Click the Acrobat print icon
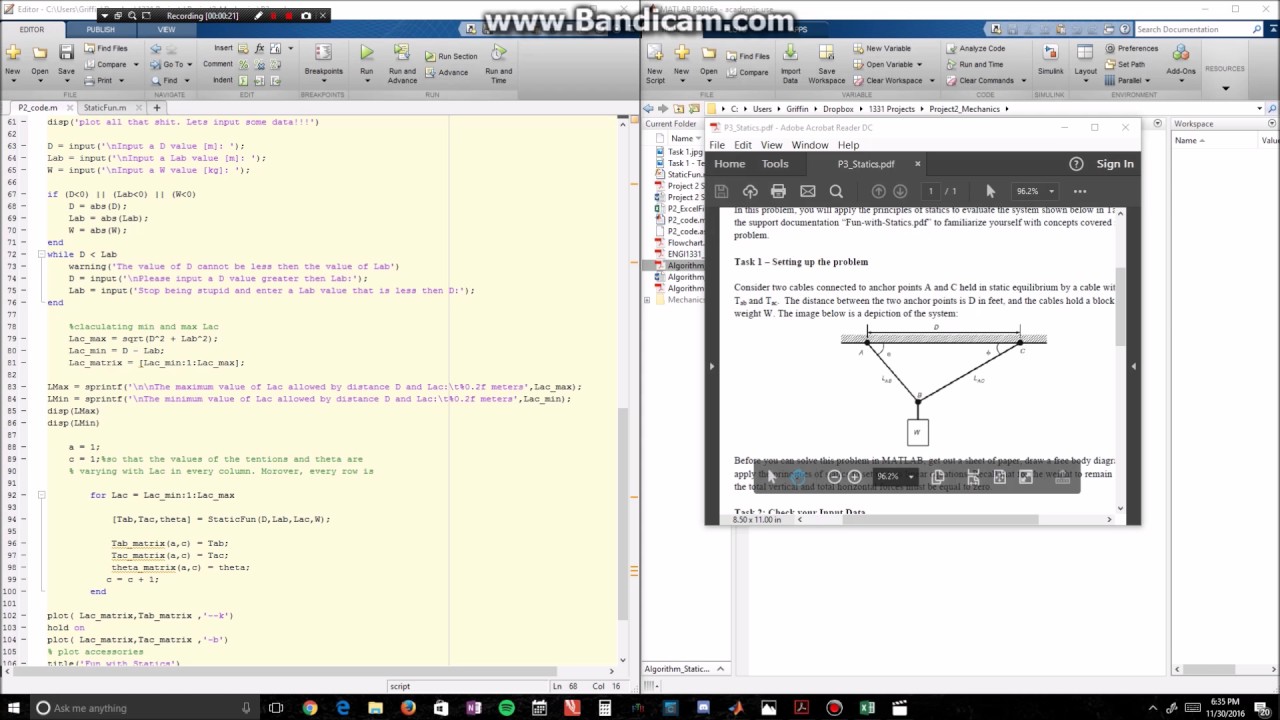1280x720 pixels. click(x=778, y=191)
